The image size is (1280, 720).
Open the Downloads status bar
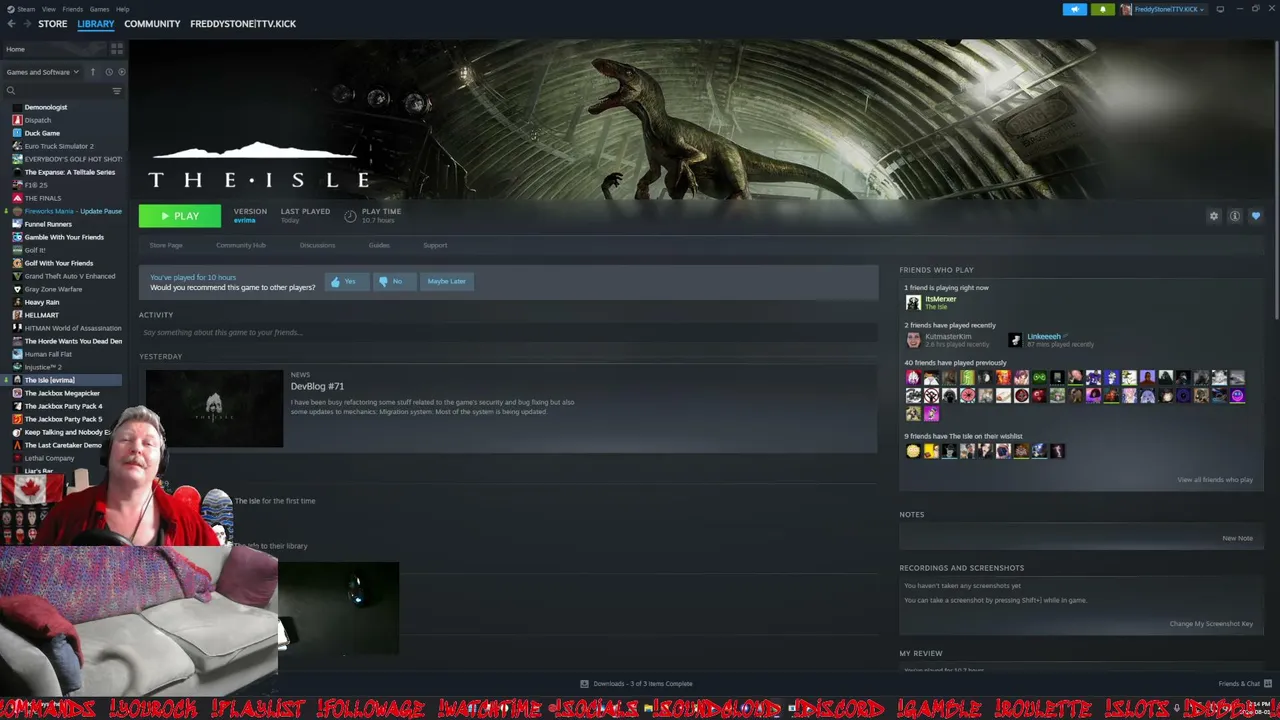point(637,684)
